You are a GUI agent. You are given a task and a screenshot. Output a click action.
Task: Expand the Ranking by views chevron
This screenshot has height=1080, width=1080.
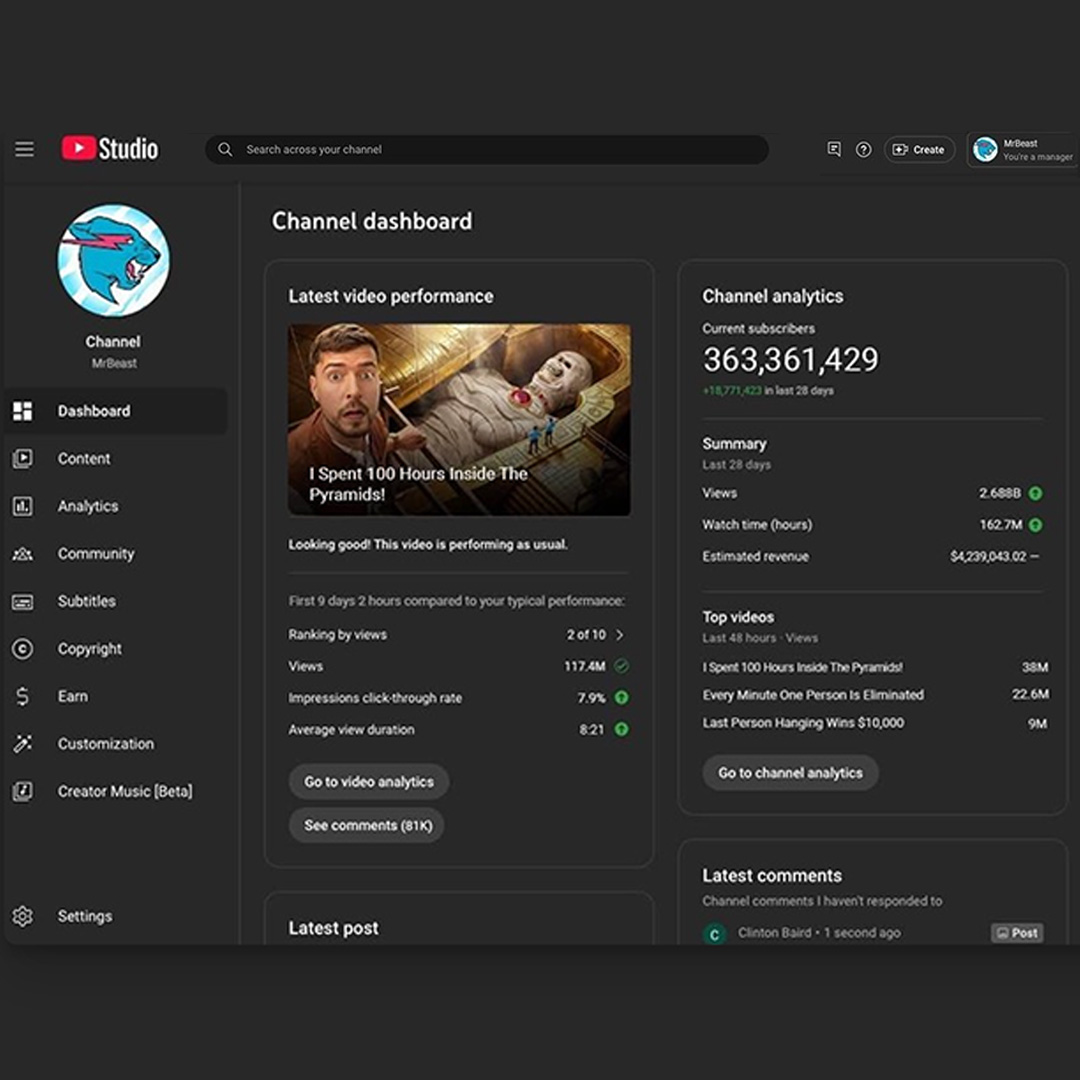tap(620, 635)
